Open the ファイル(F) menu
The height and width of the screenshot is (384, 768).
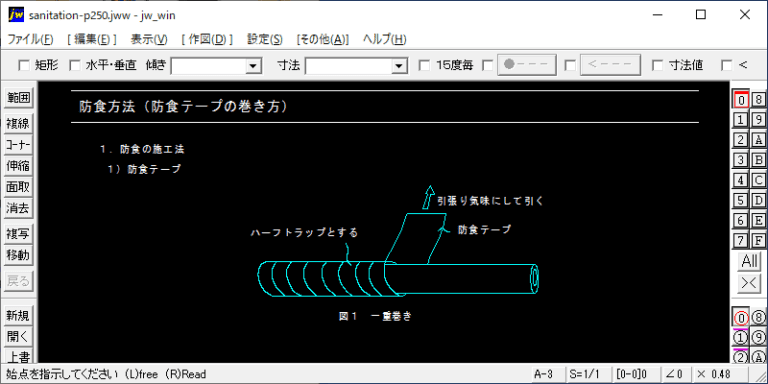(30, 40)
